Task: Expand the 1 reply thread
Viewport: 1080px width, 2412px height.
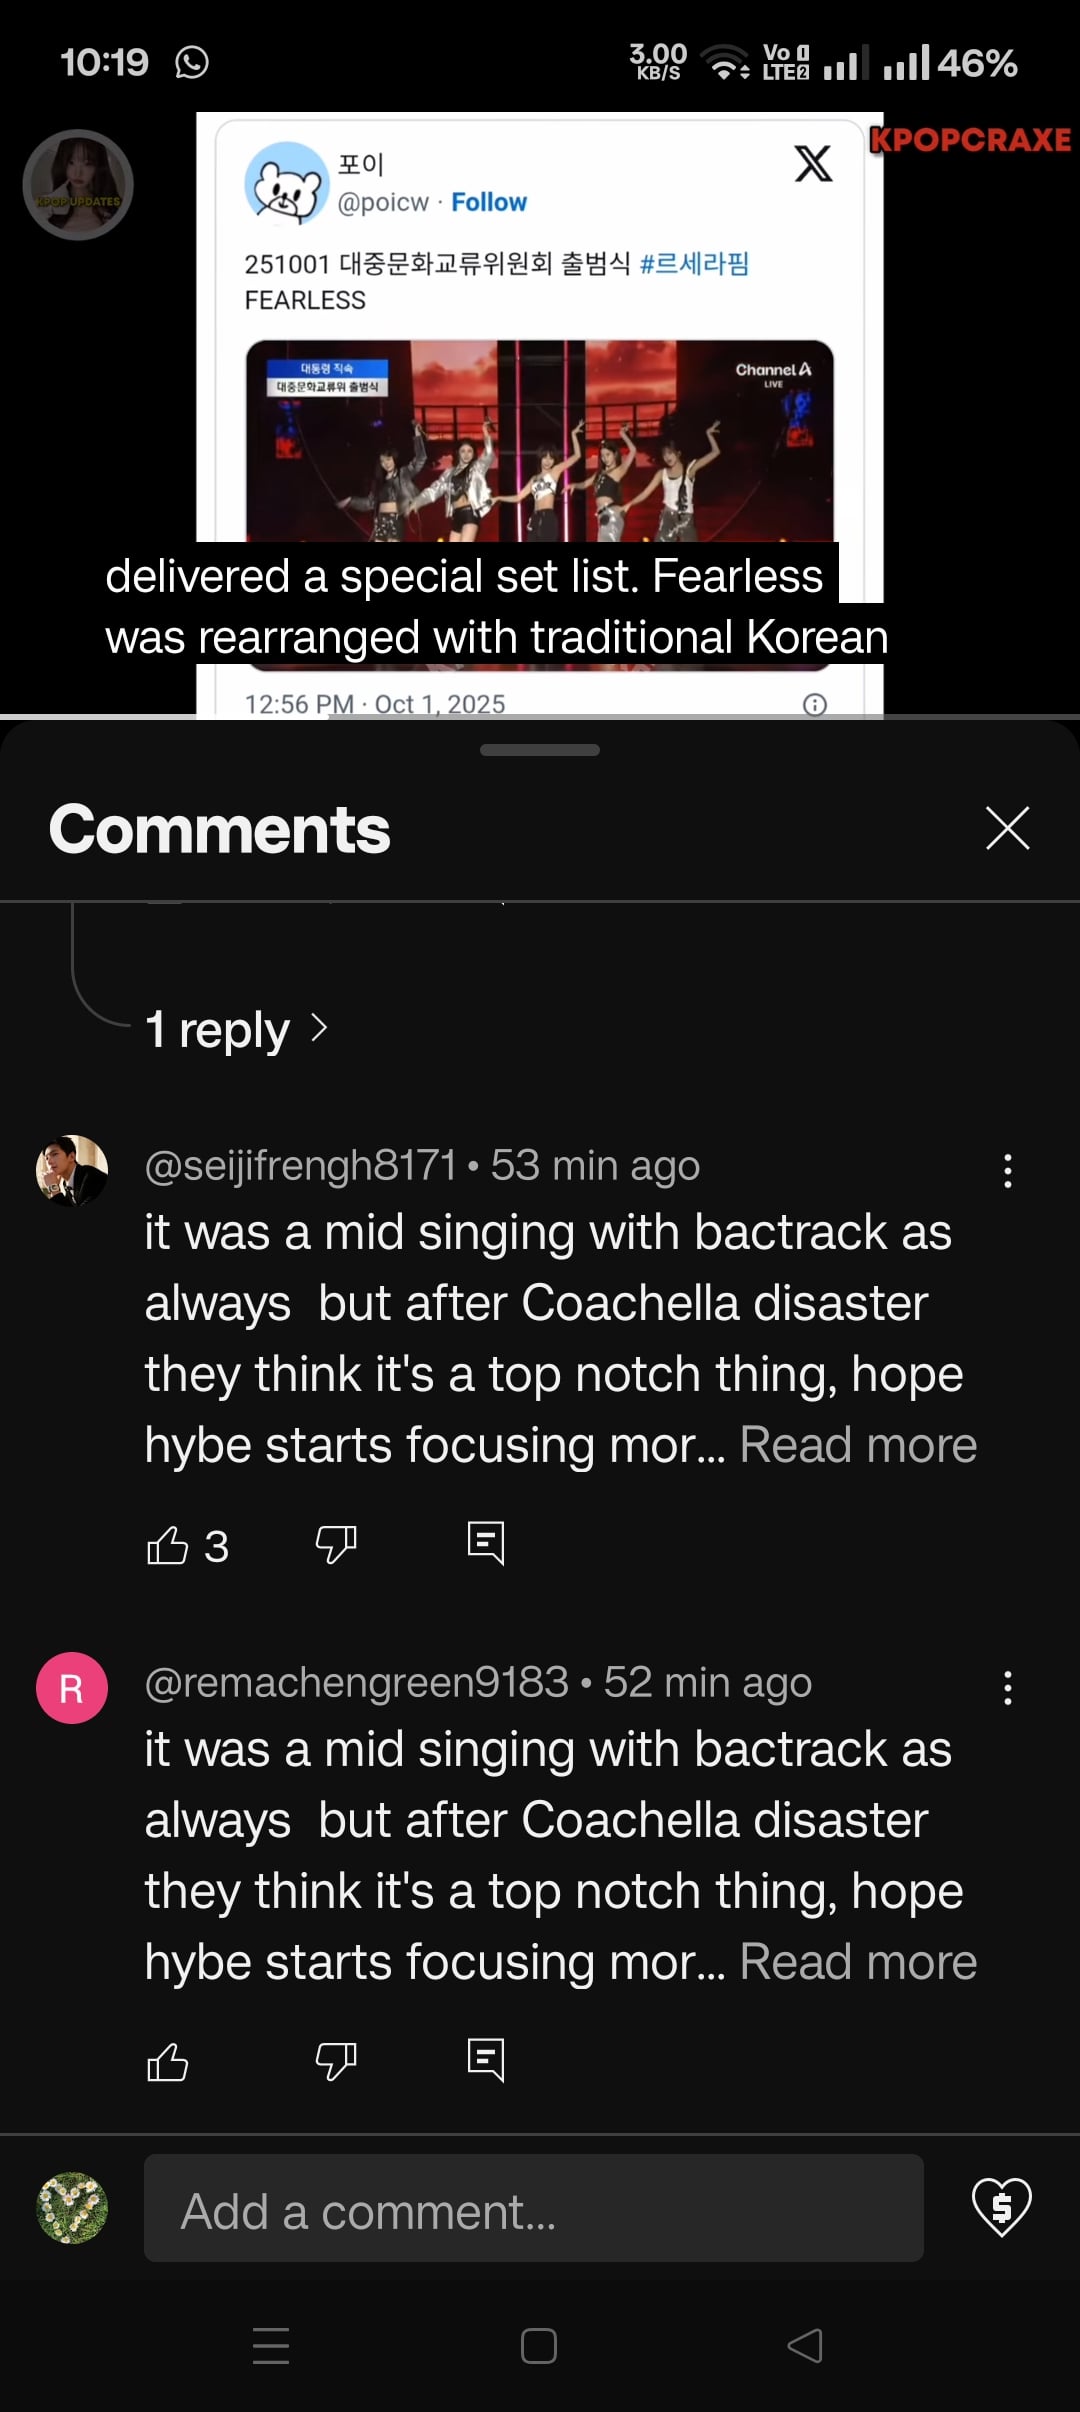Action: (x=236, y=1029)
